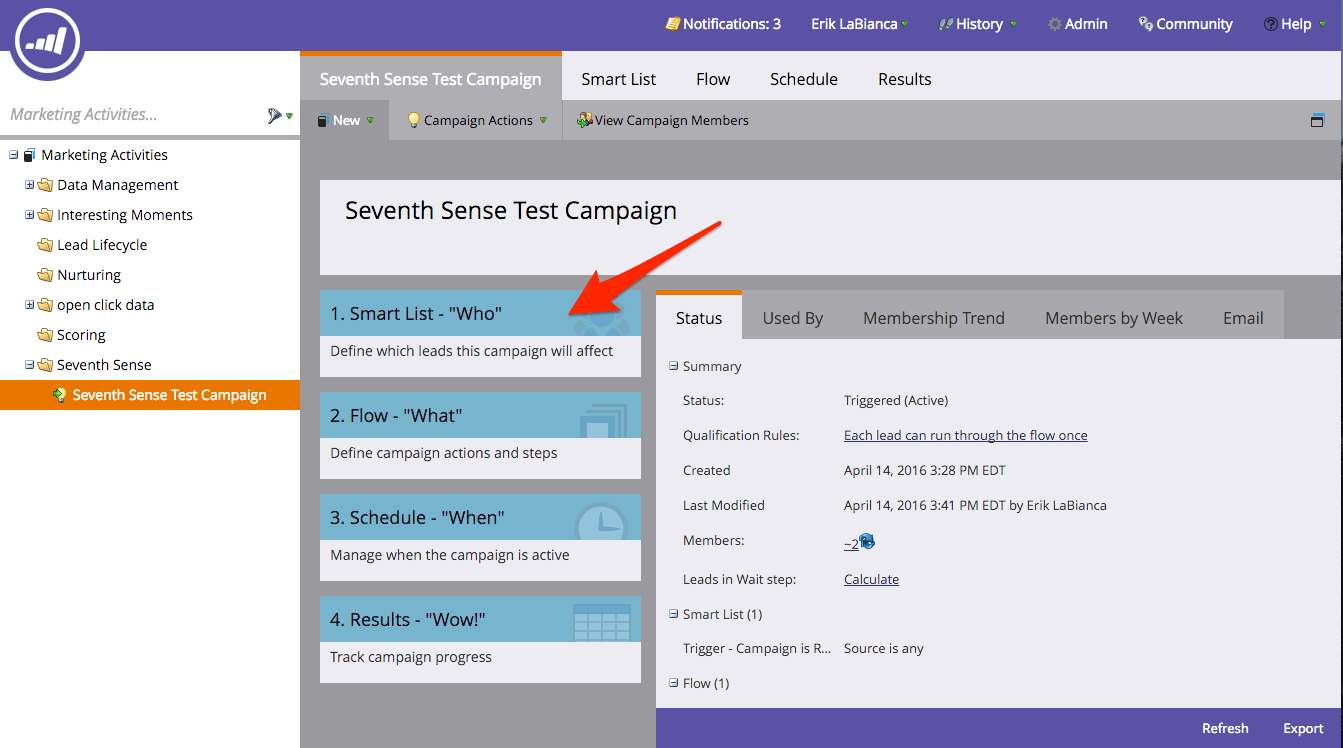This screenshot has height=748, width=1343.
Task: Open the History dropdown menu
Action: (978, 24)
